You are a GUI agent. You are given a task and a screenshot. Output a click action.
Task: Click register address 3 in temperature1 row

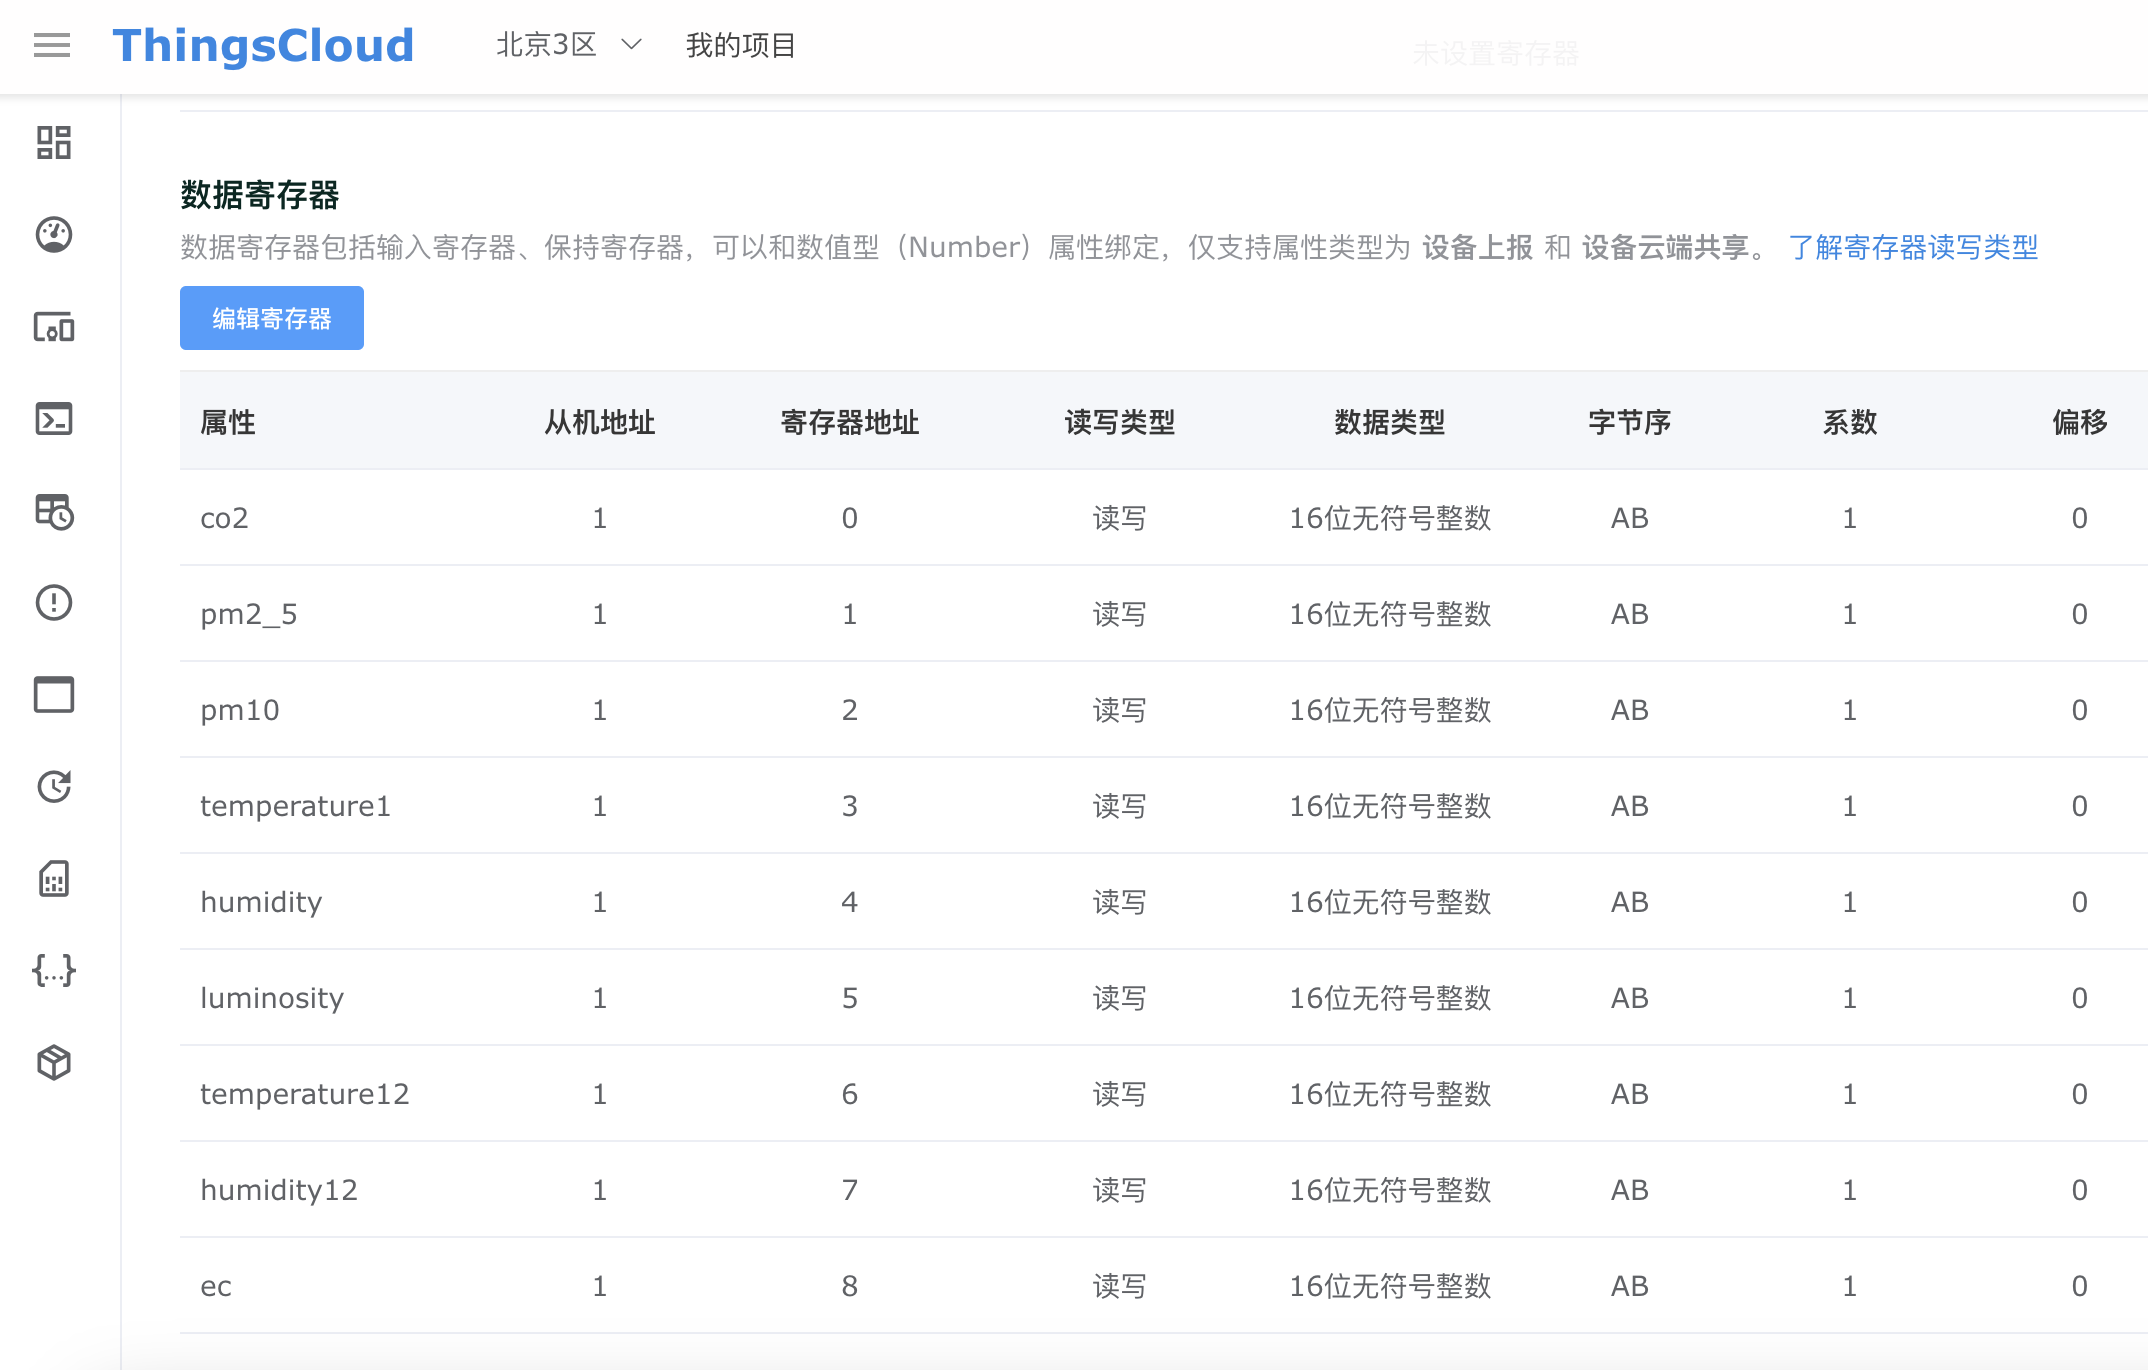pos(849,806)
